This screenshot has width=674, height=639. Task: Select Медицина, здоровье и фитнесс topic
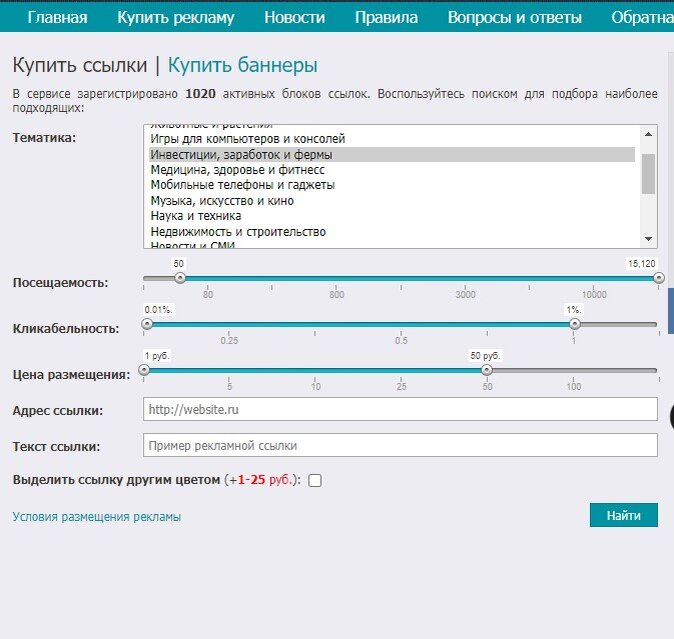click(x=392, y=170)
